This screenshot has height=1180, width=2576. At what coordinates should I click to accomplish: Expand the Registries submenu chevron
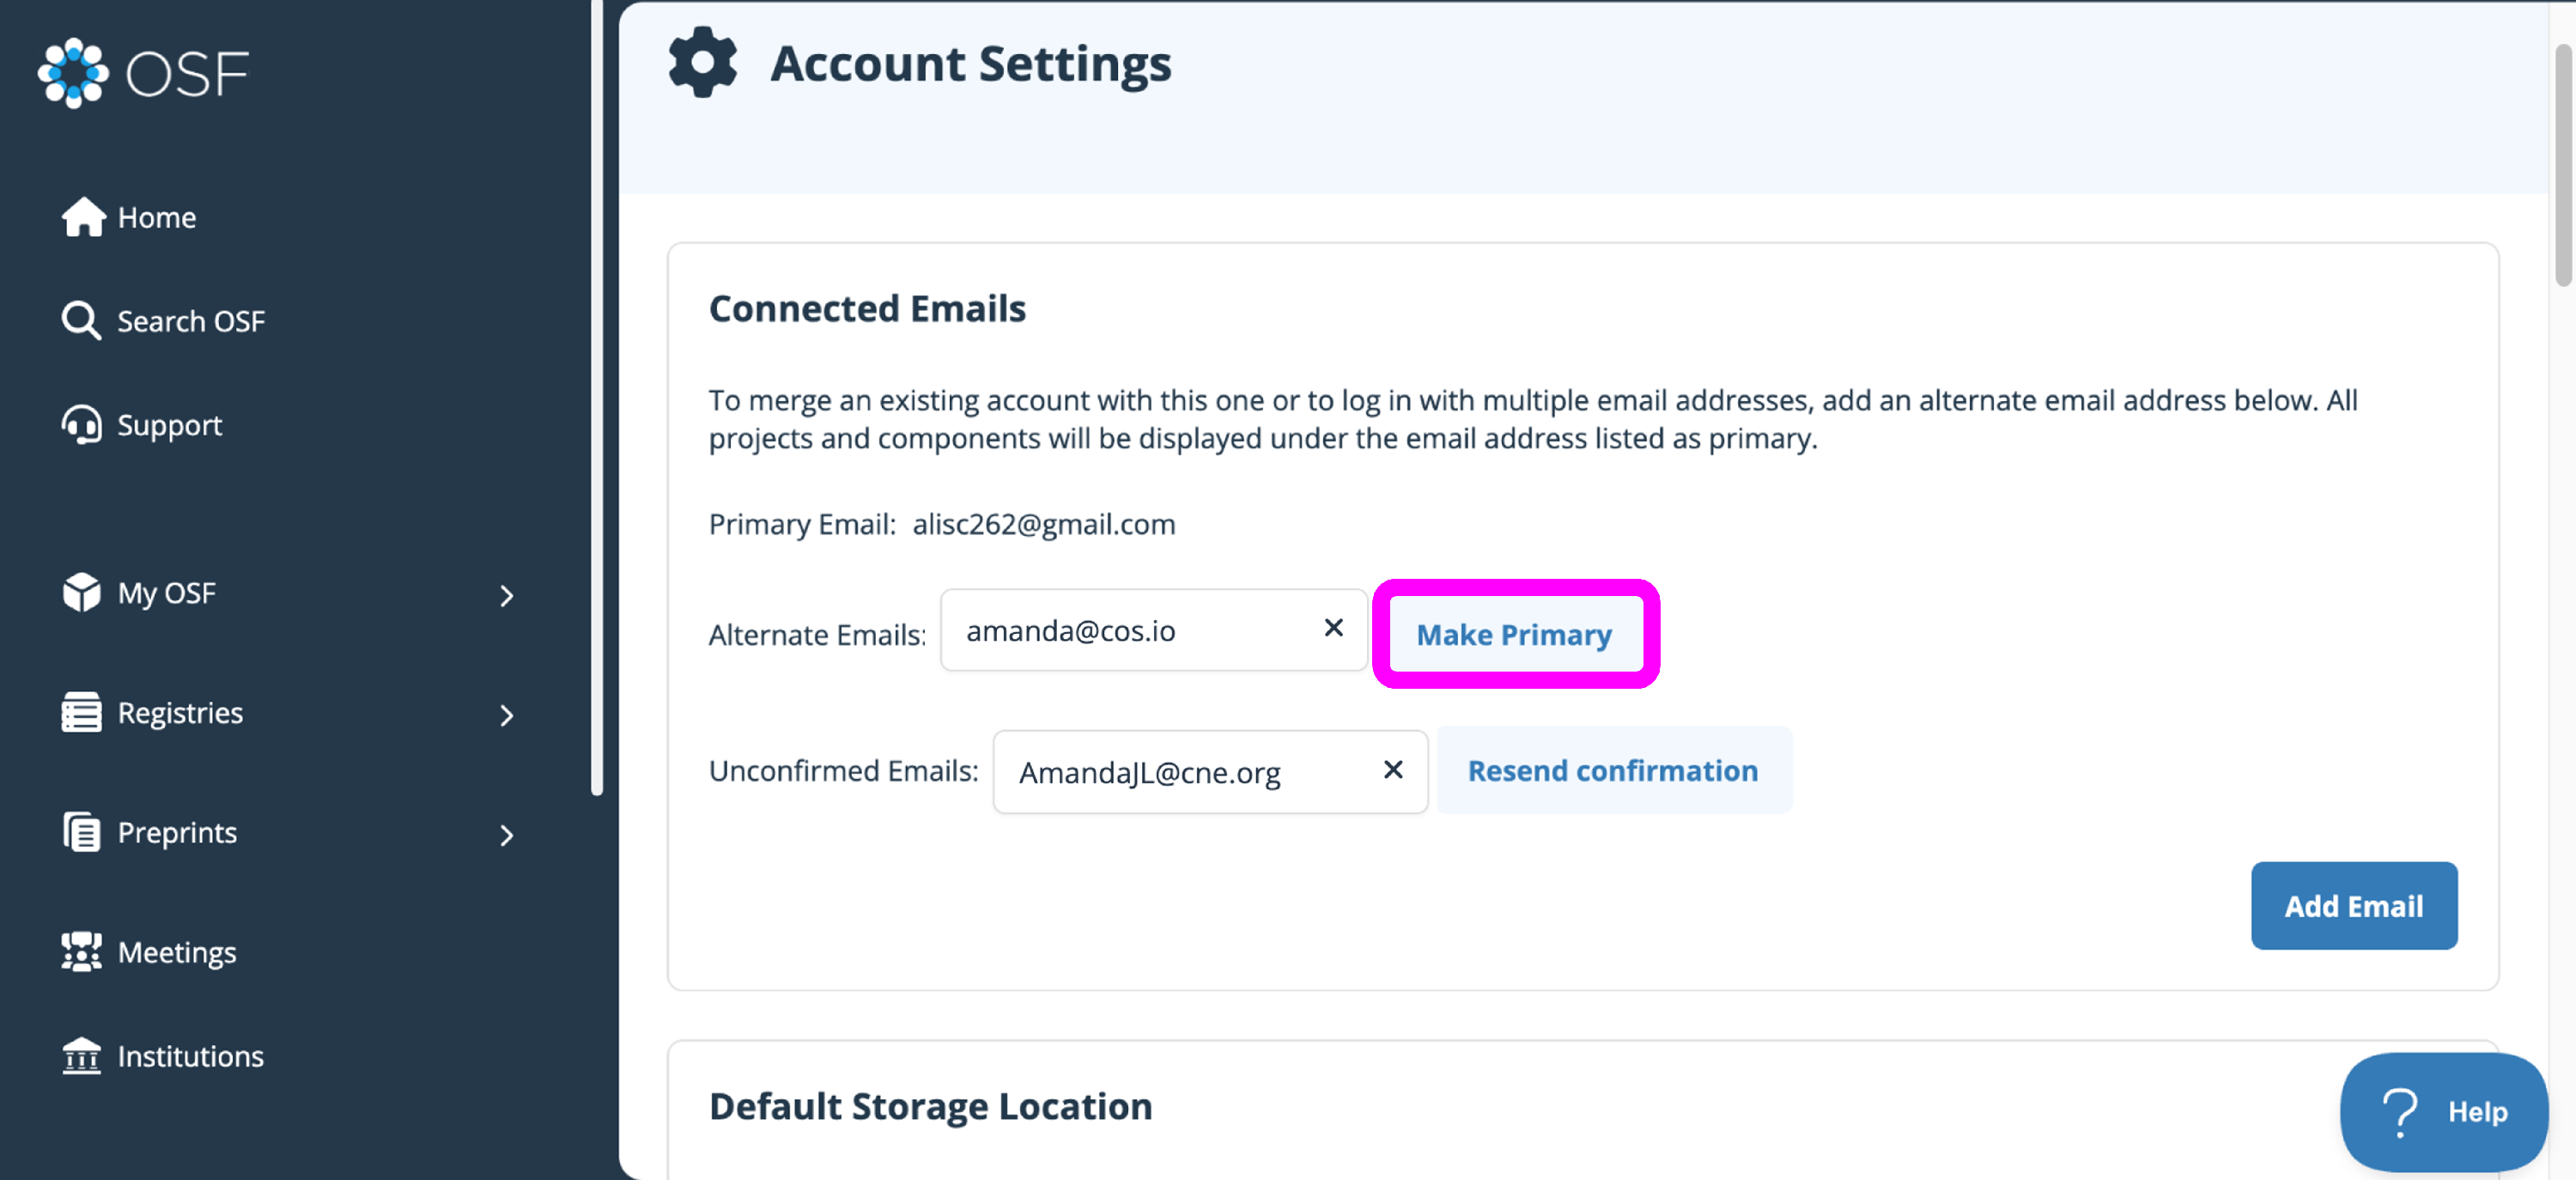[x=507, y=716]
